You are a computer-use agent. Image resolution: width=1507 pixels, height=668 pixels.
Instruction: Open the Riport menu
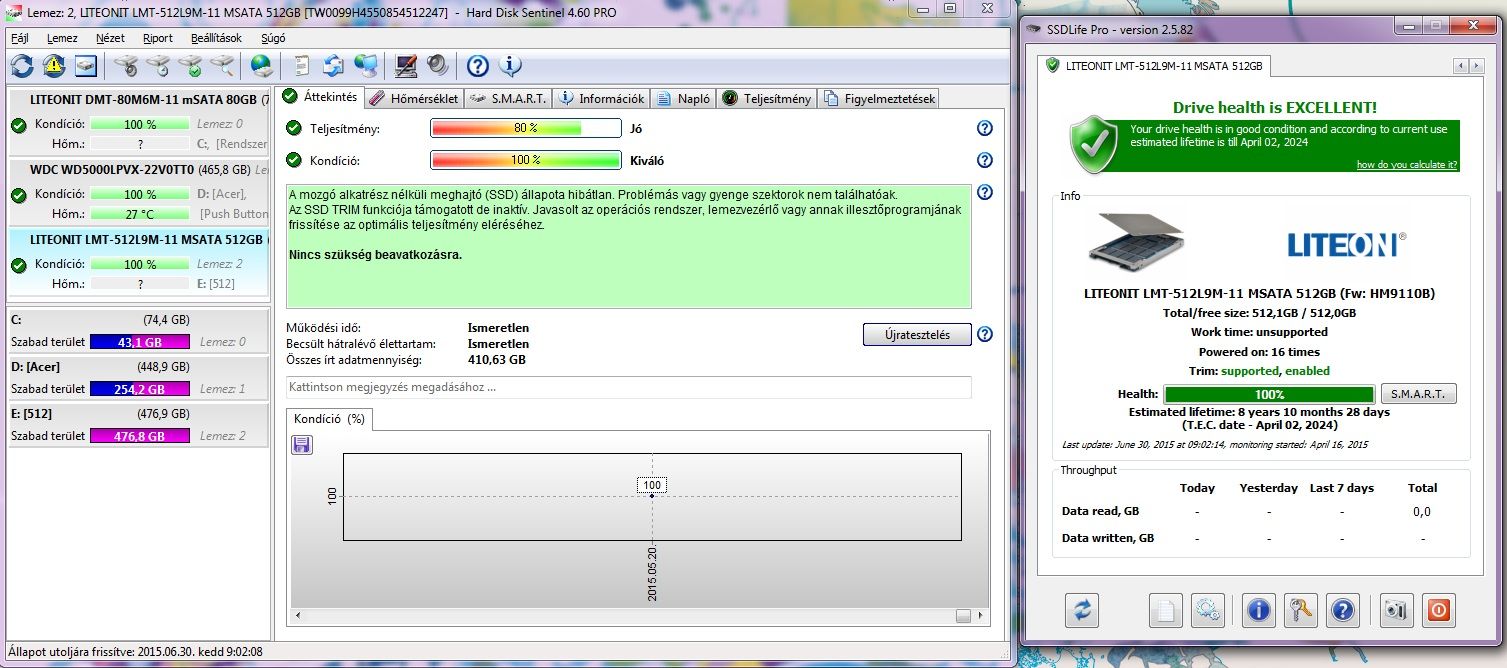pos(158,38)
